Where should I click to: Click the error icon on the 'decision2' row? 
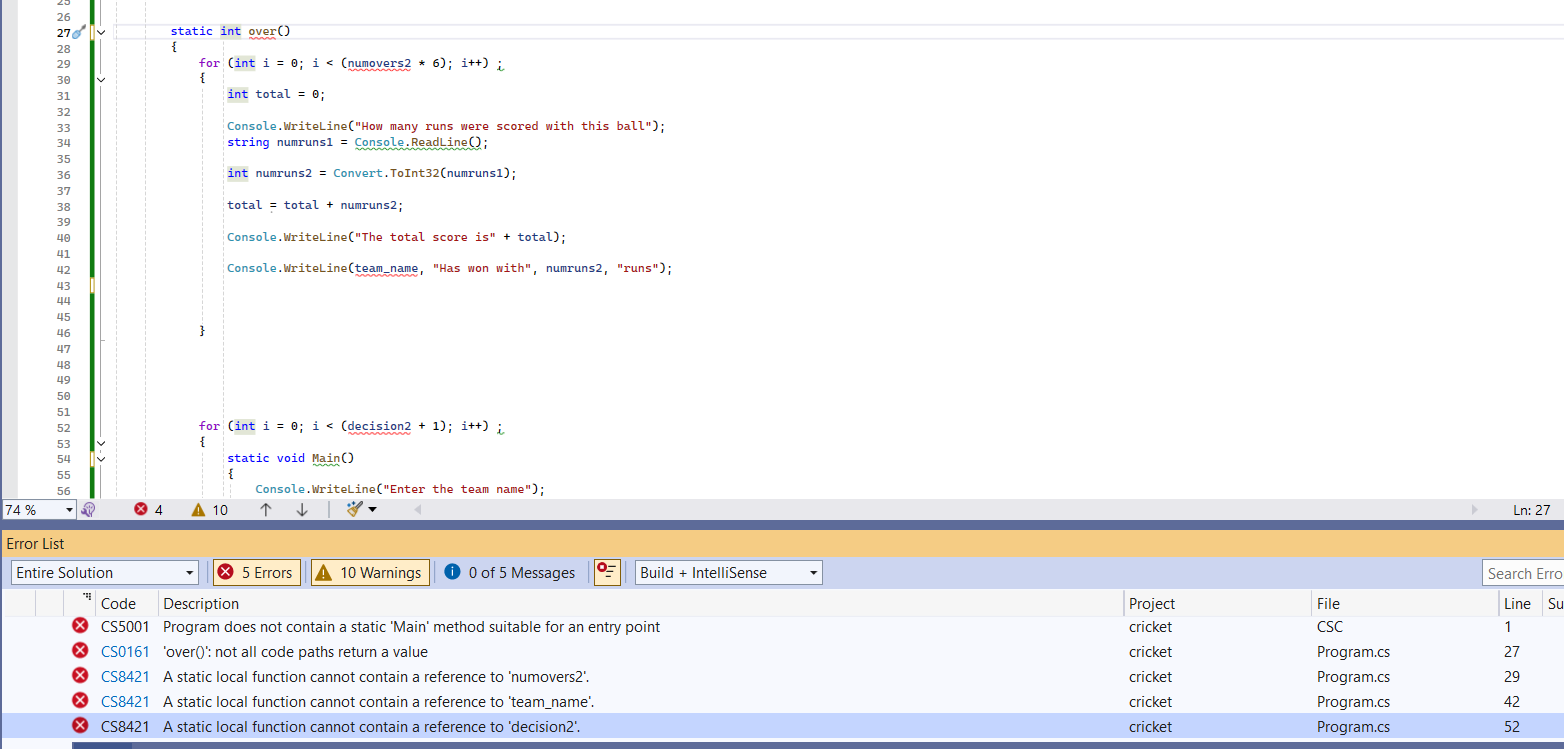pyautogui.click(x=80, y=726)
